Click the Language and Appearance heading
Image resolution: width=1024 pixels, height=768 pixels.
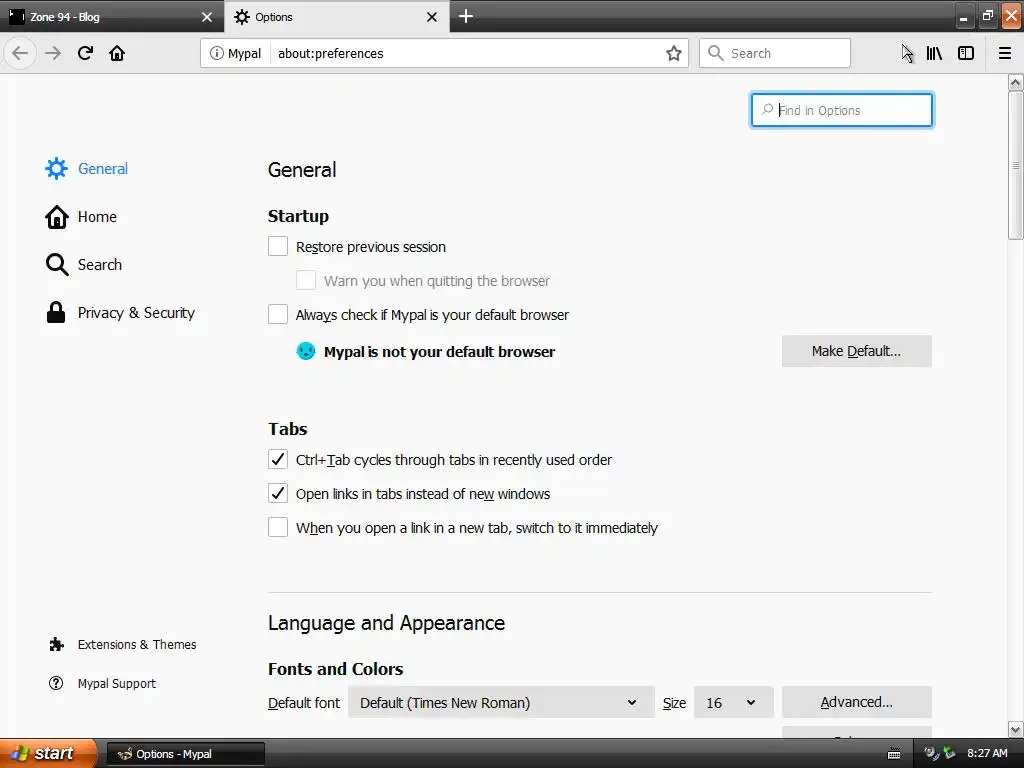pos(386,623)
